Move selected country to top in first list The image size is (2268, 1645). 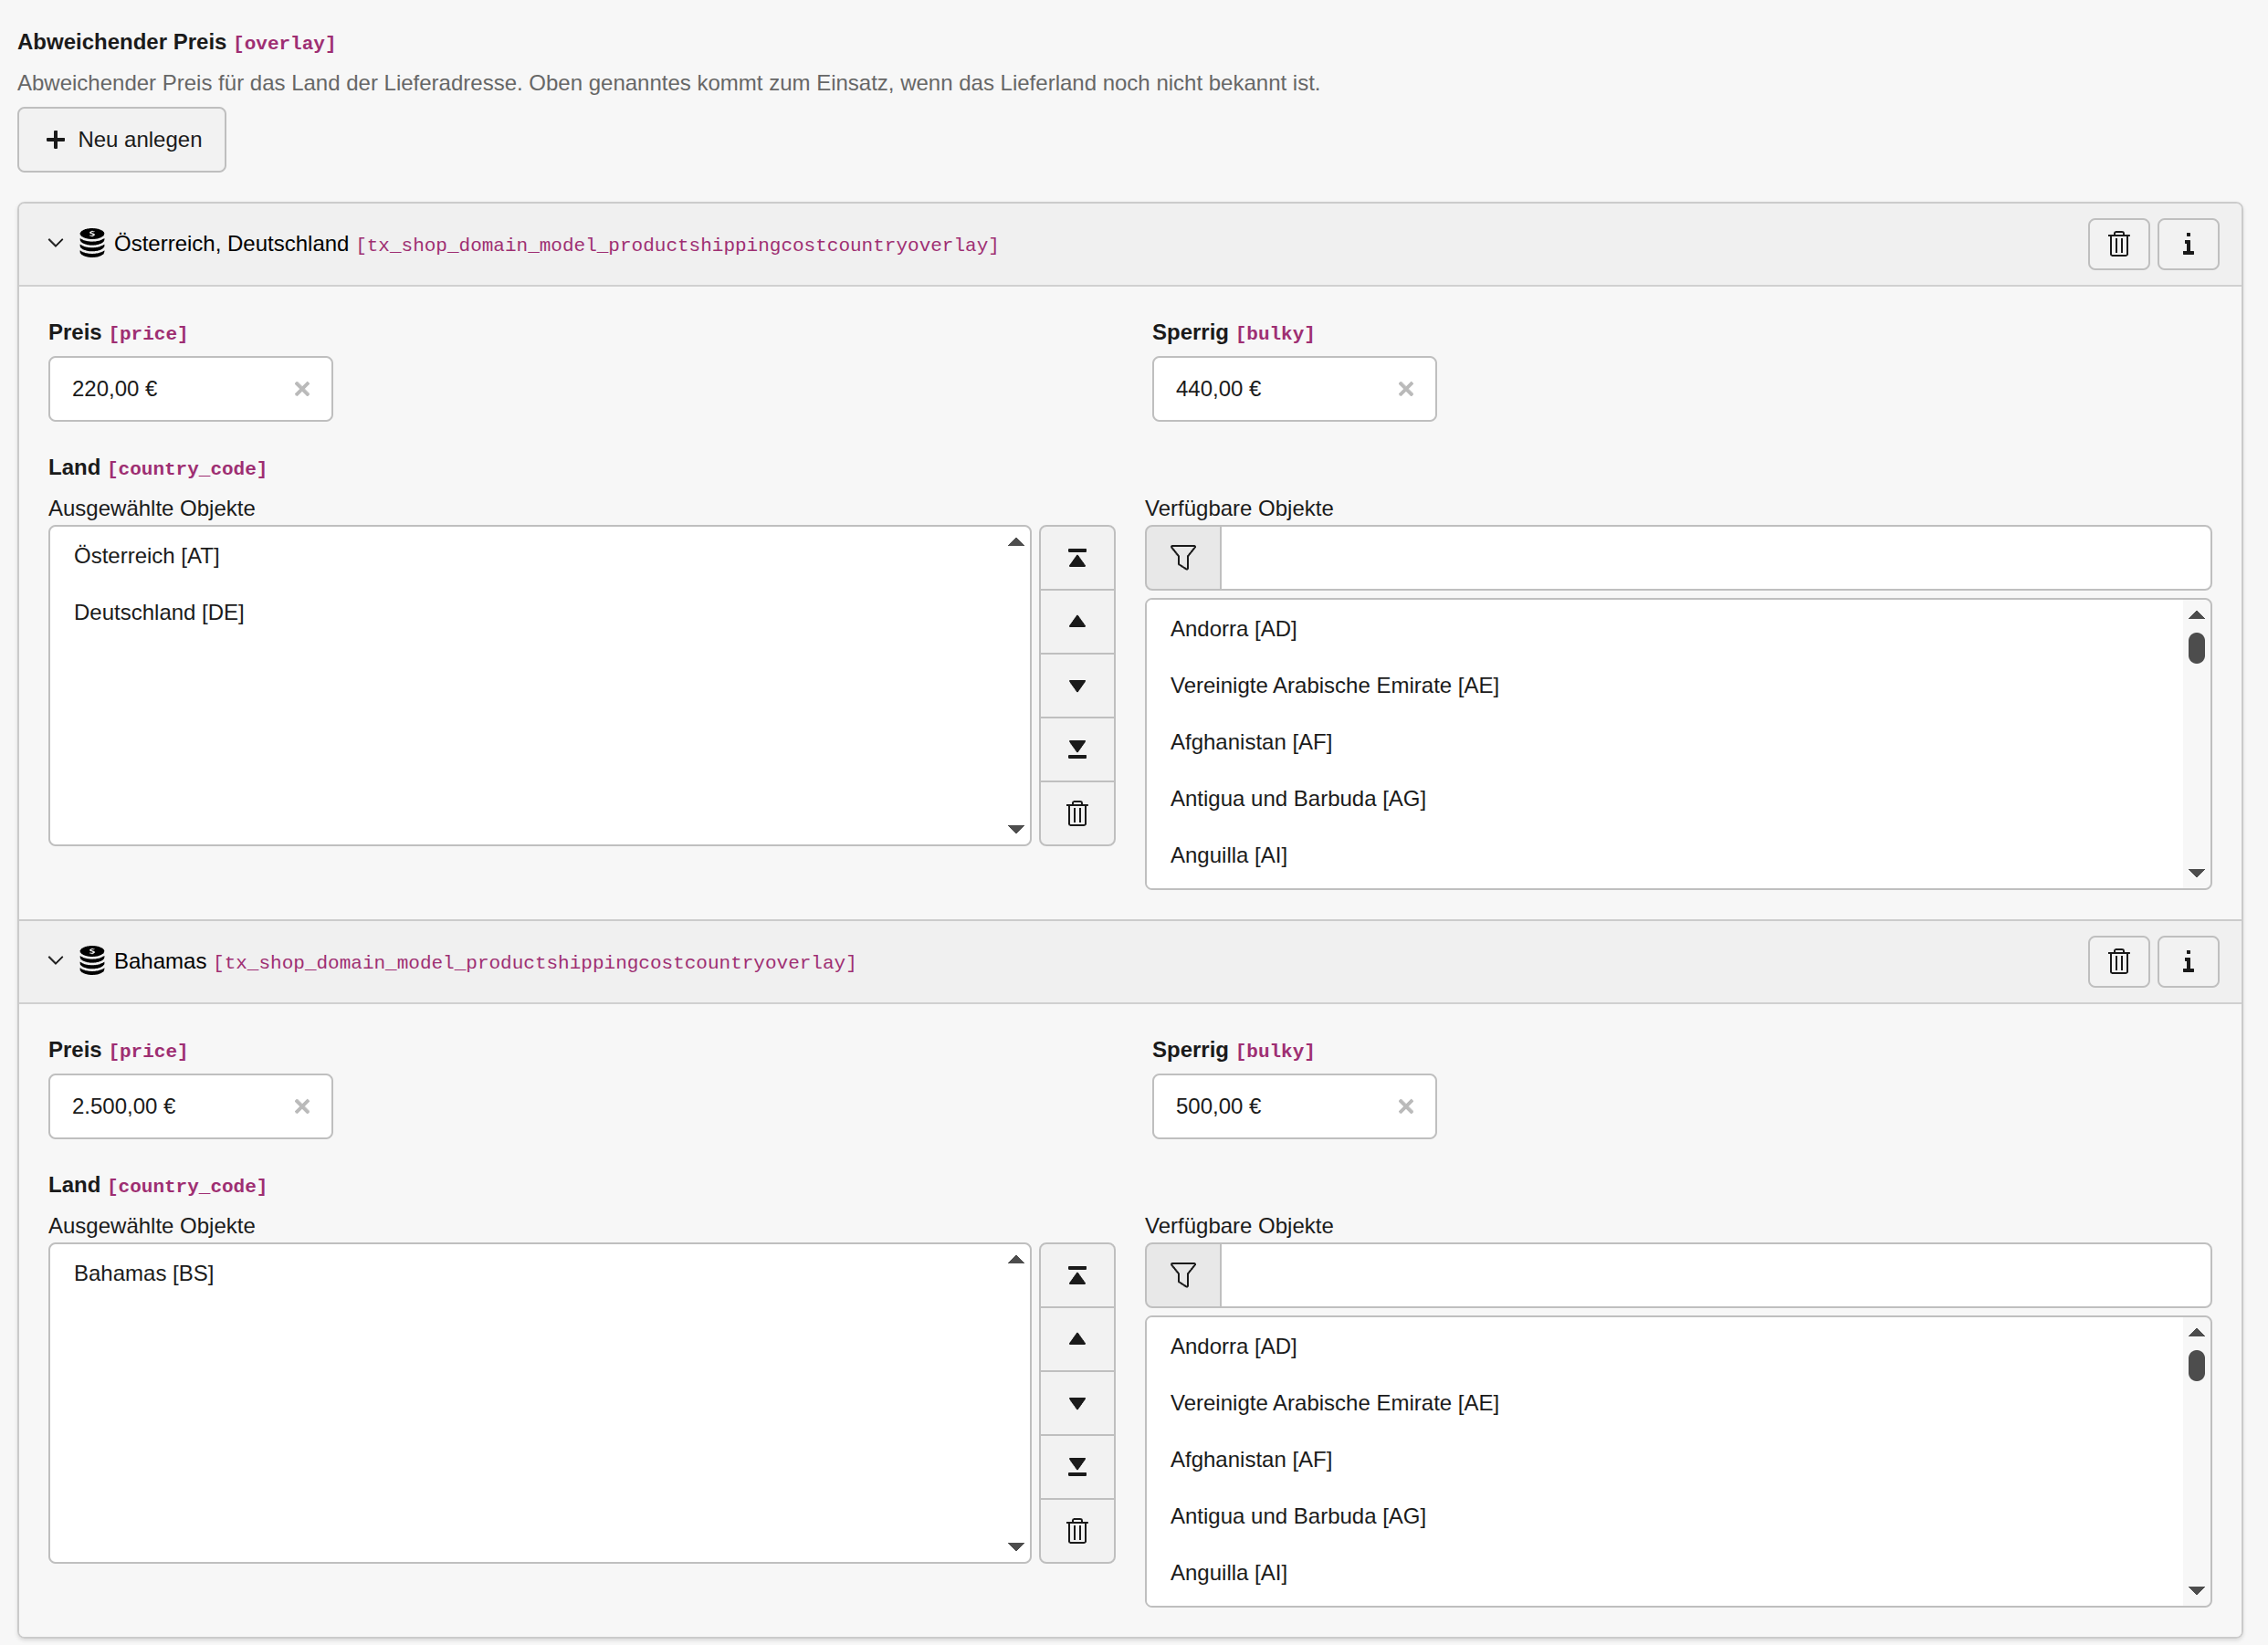click(x=1076, y=558)
